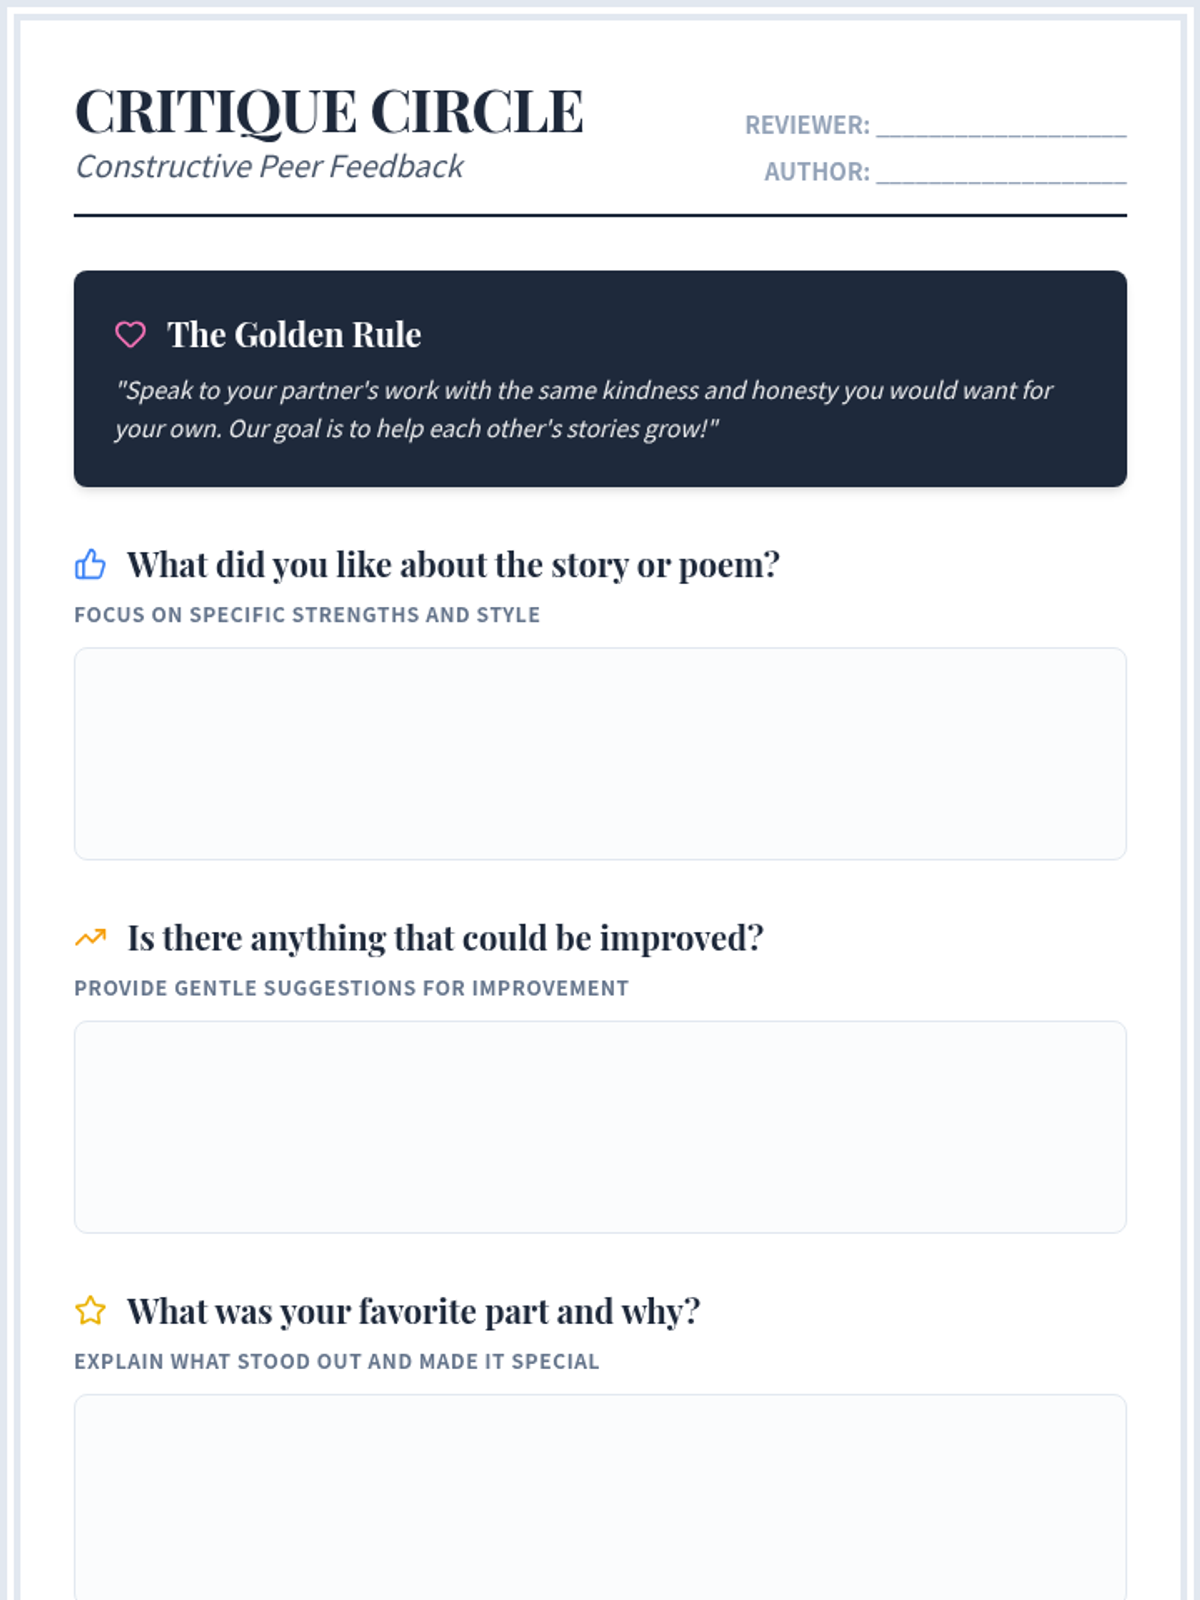Click the 'Explain what stood out' hint
The width and height of the screenshot is (1200, 1600).
coord(336,1361)
